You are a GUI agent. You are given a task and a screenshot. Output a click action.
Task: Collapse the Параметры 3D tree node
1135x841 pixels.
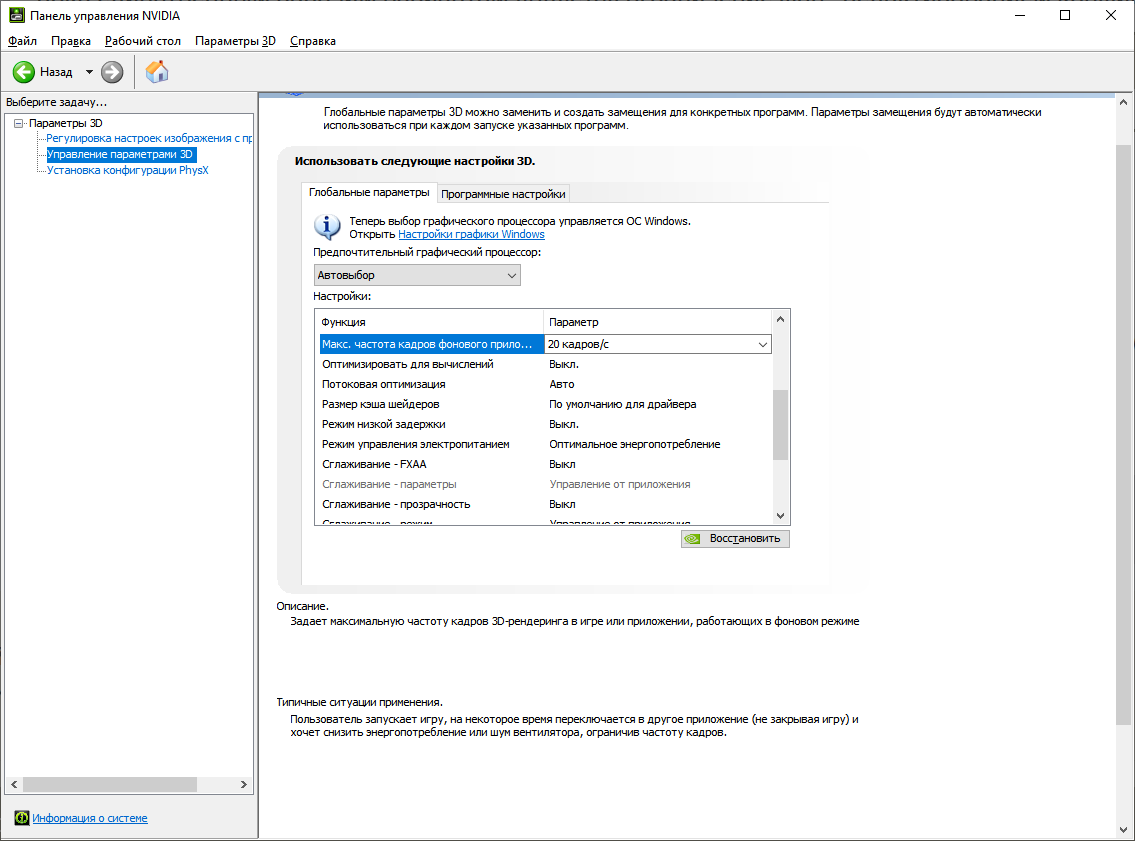click(19, 123)
